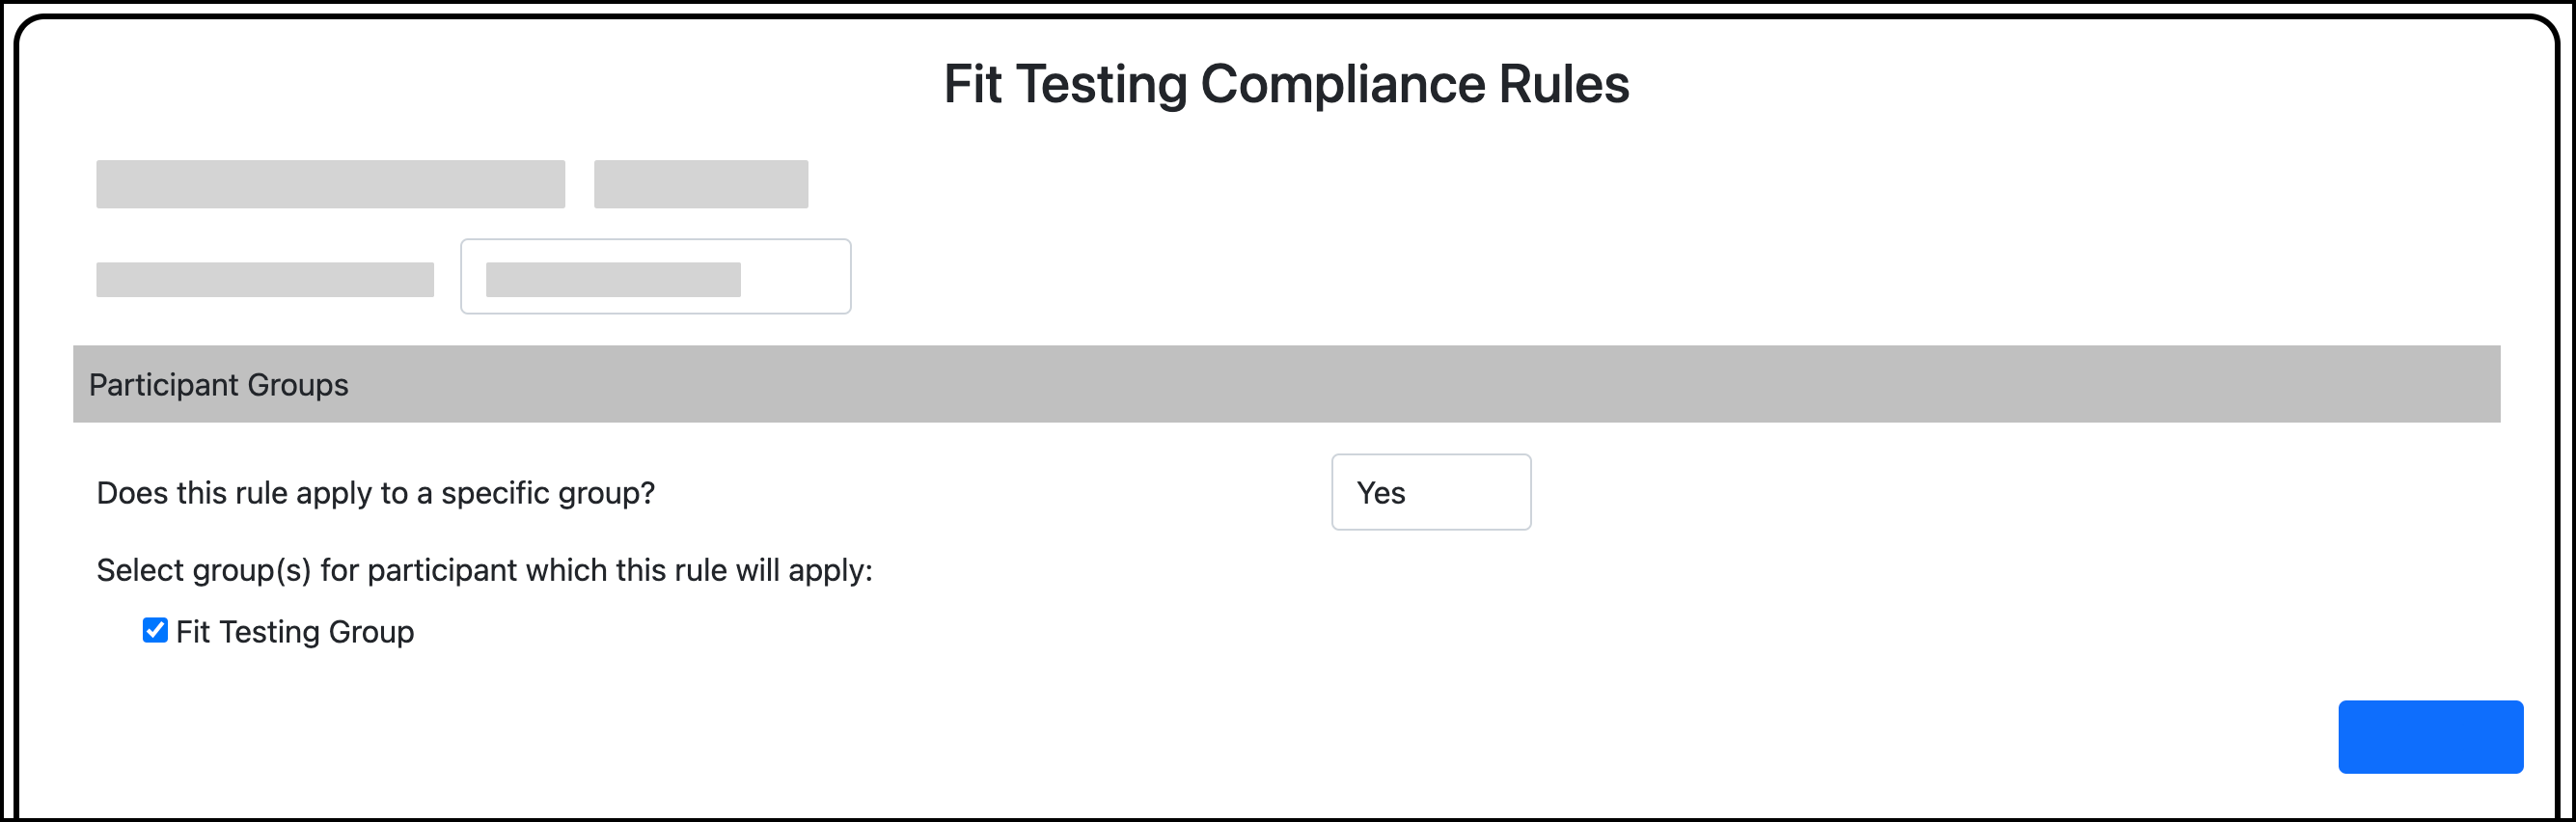Click the Fit Testing Group checkbox label
Screen dimensions: 2576x822
point(295,630)
